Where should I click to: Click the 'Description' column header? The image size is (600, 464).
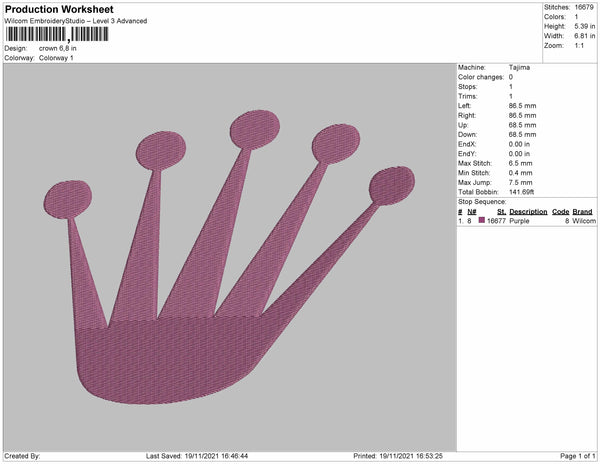point(528,212)
